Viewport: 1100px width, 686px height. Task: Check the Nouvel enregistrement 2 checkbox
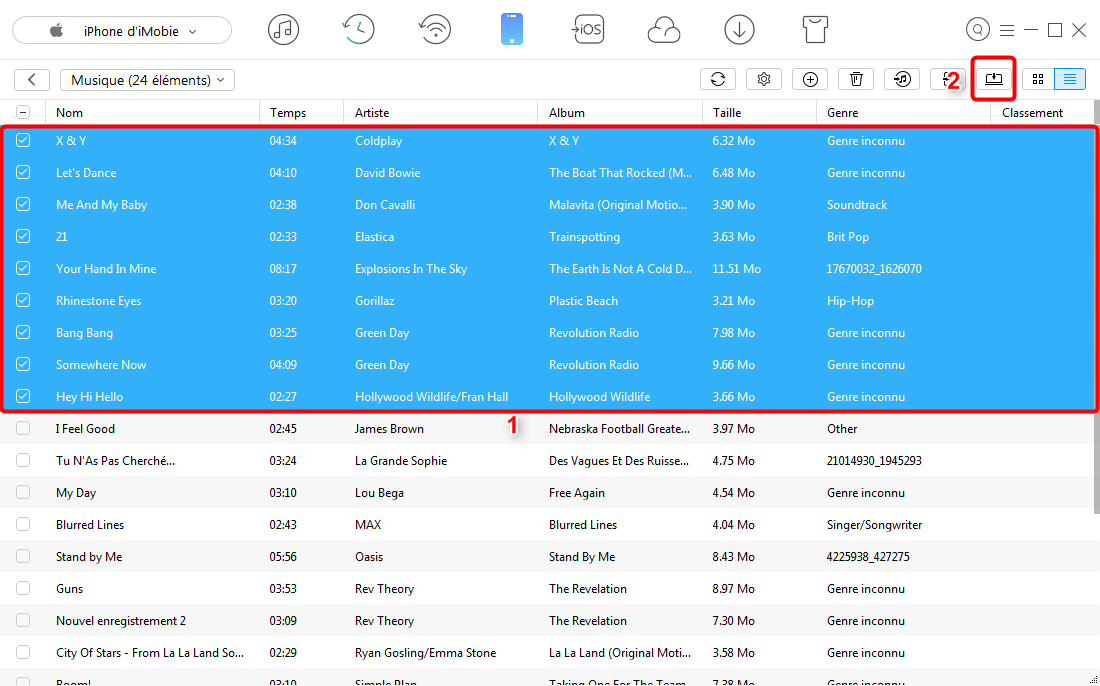[x=23, y=620]
